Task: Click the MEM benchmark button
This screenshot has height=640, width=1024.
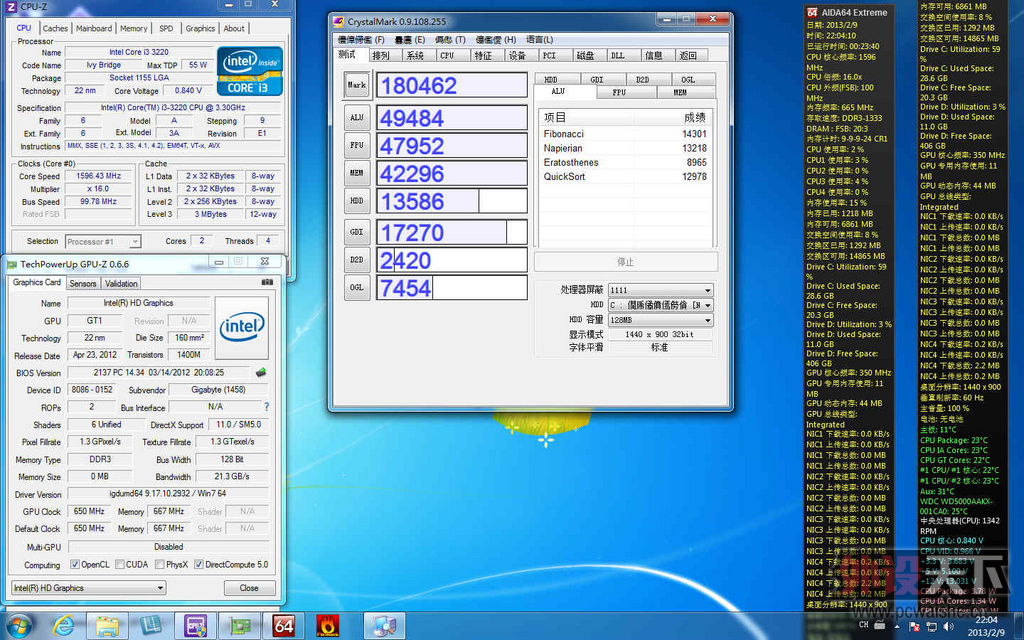Action: tap(357, 173)
